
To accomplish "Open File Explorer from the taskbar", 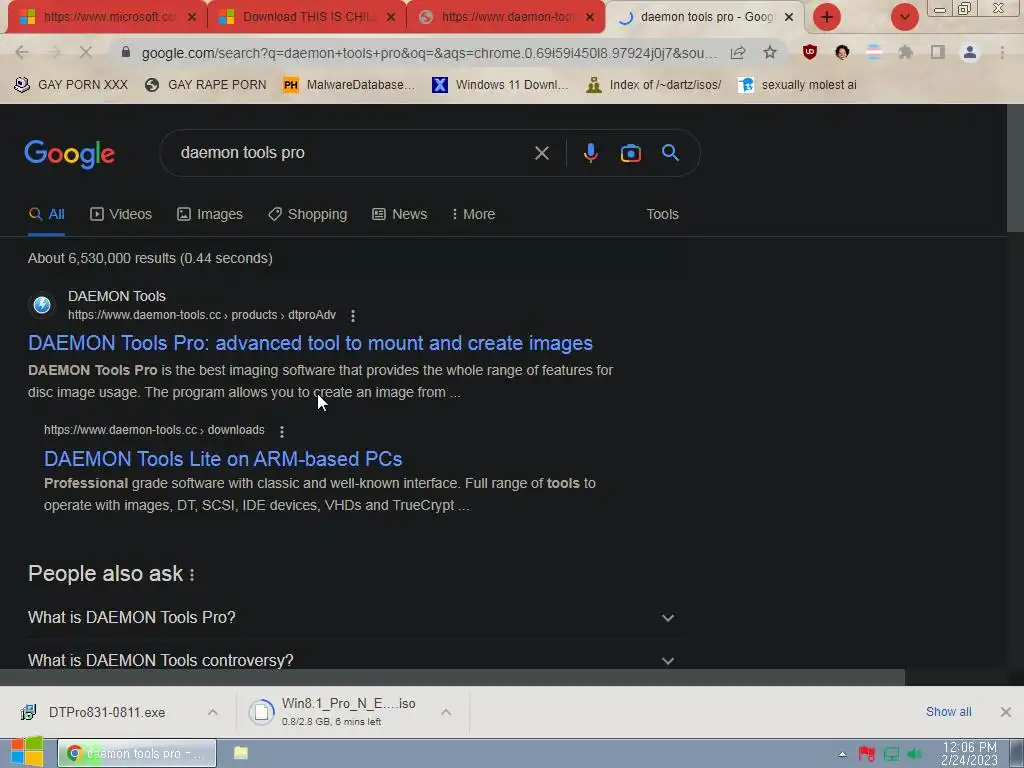I will (241, 753).
